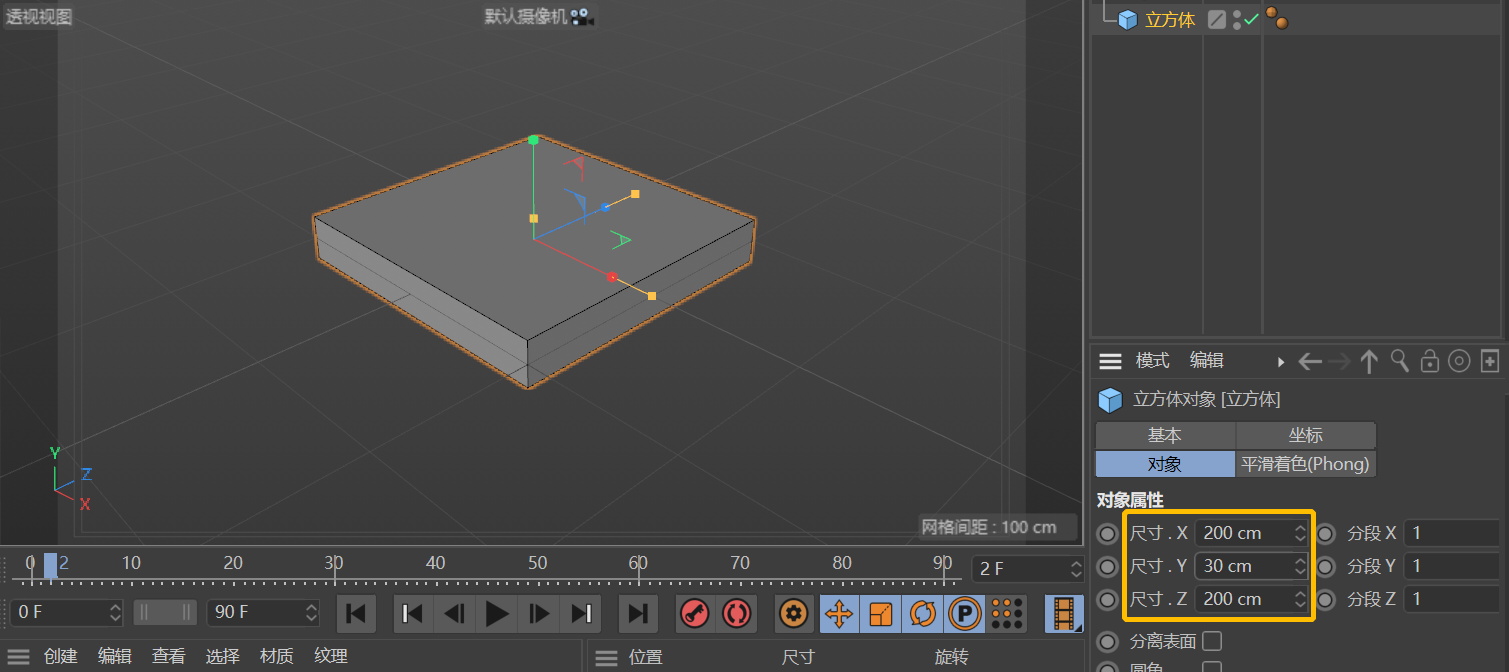Click the cube icon beside 立方体 in the object list
Viewport: 1509px width, 672px height.
point(1128,19)
